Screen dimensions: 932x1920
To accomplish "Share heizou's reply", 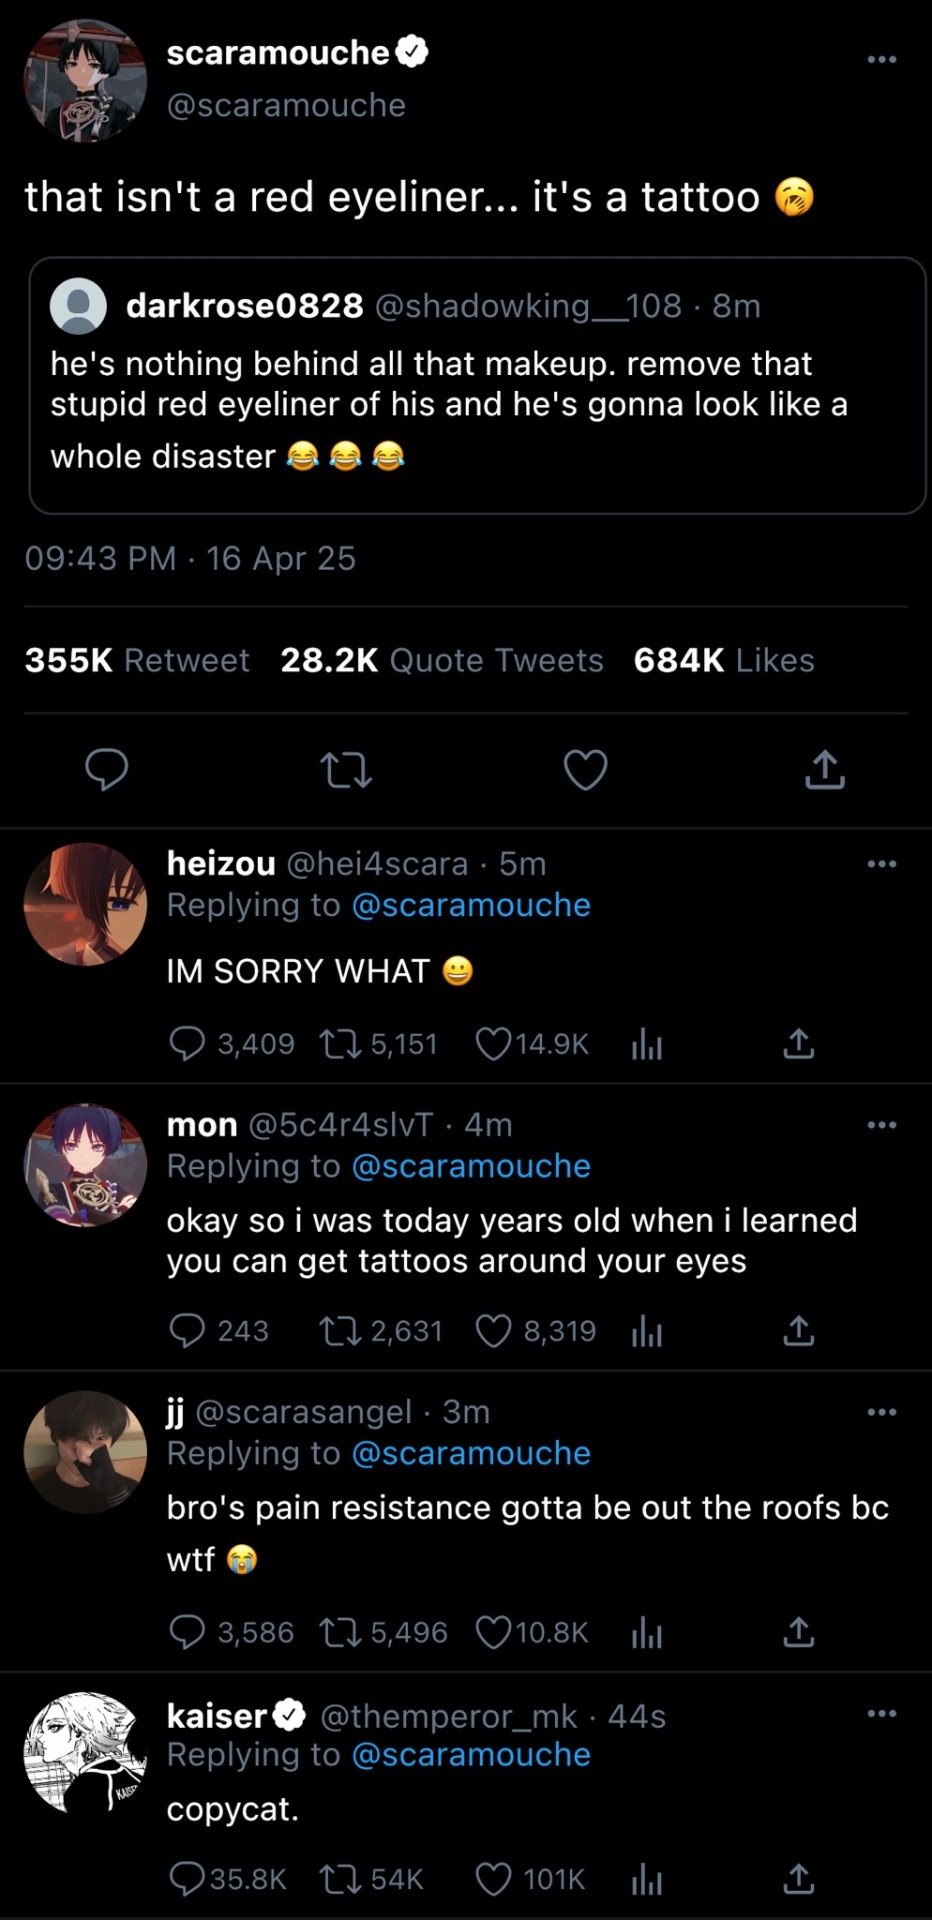I will 798,1044.
